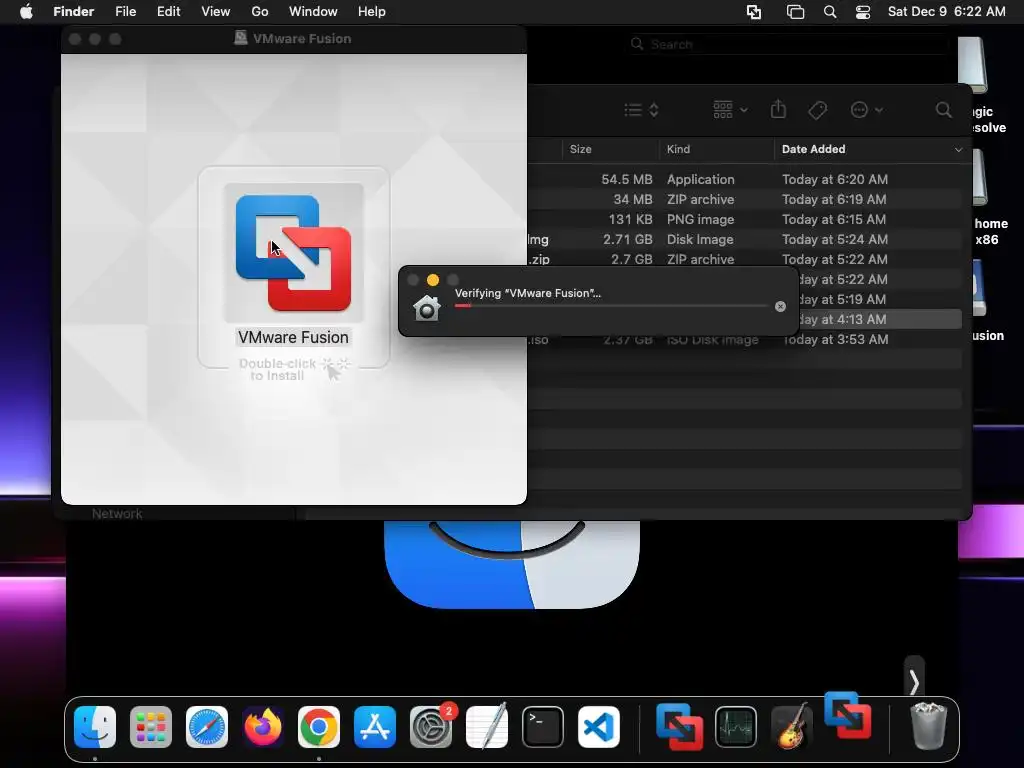Image resolution: width=1024 pixels, height=768 pixels.
Task: Sort Finder list by Size column
Action: 581,149
